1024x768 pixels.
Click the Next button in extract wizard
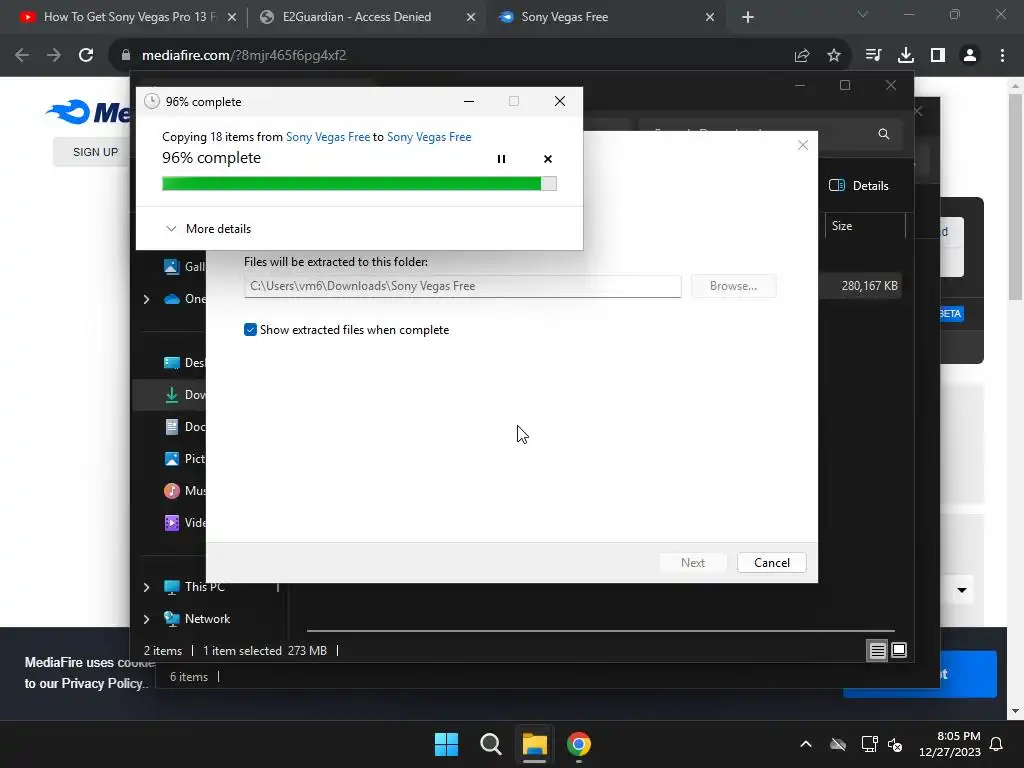692,563
